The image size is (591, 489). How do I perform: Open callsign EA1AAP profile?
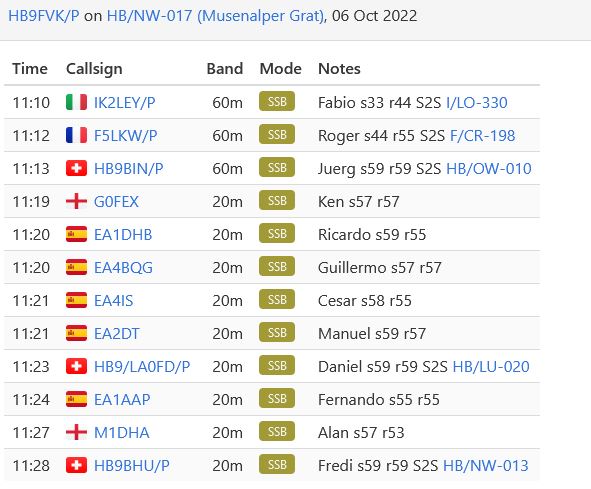tap(122, 400)
